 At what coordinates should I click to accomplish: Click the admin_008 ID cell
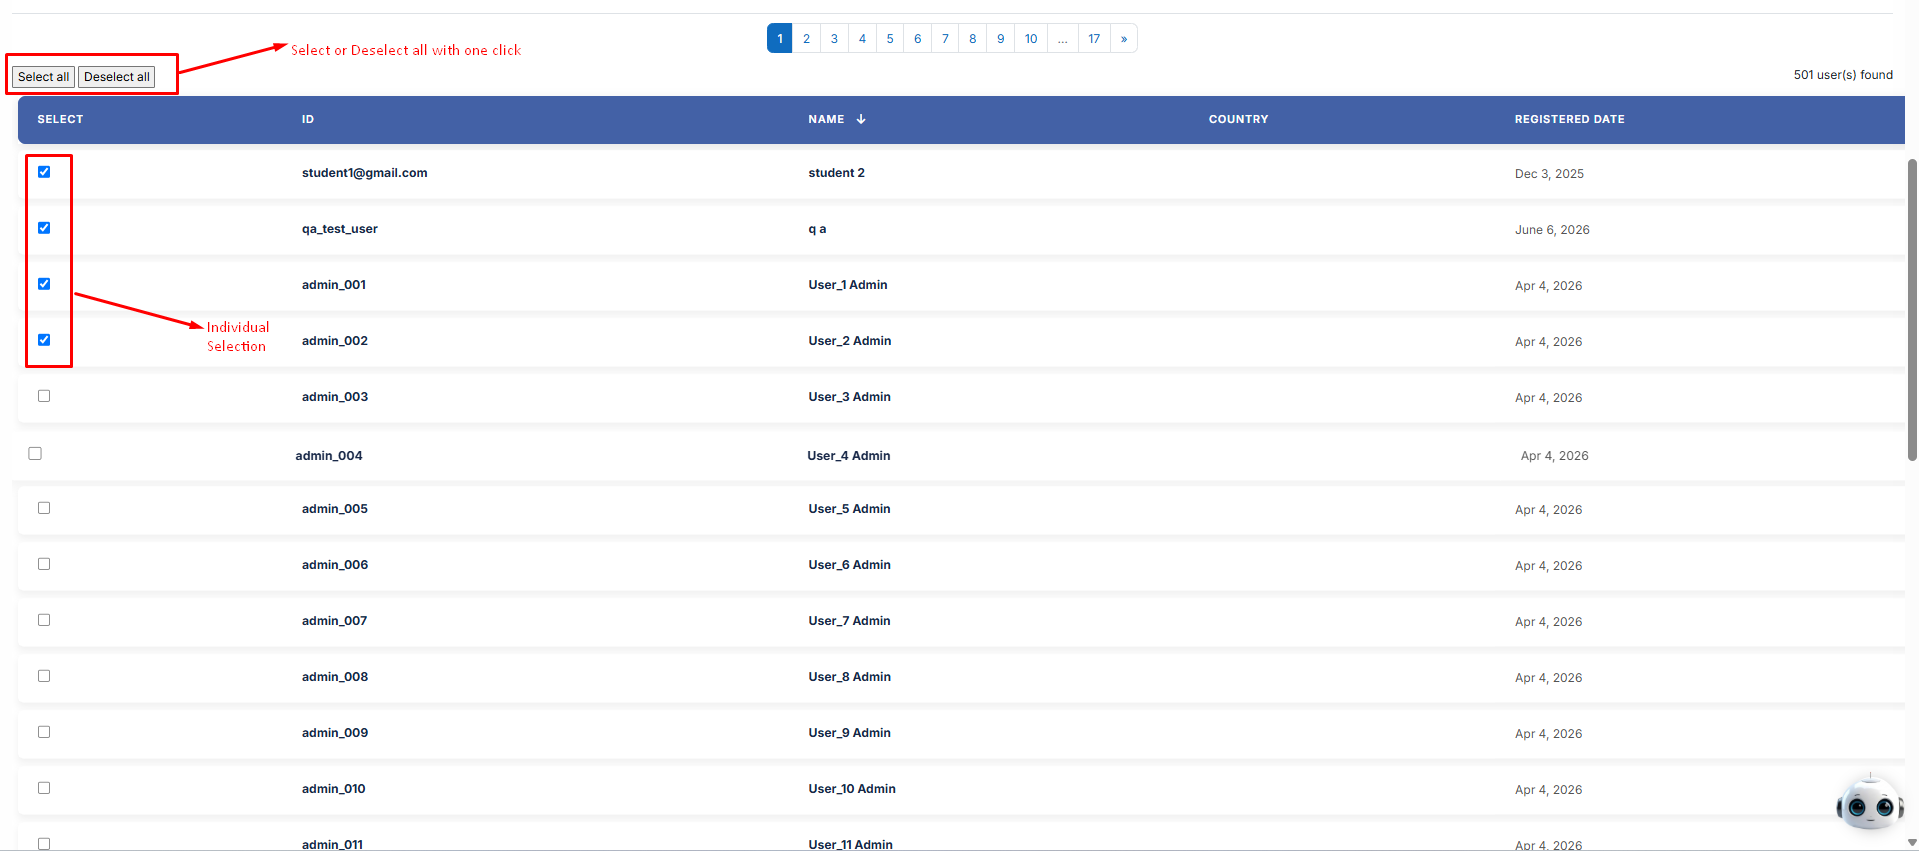click(x=335, y=677)
